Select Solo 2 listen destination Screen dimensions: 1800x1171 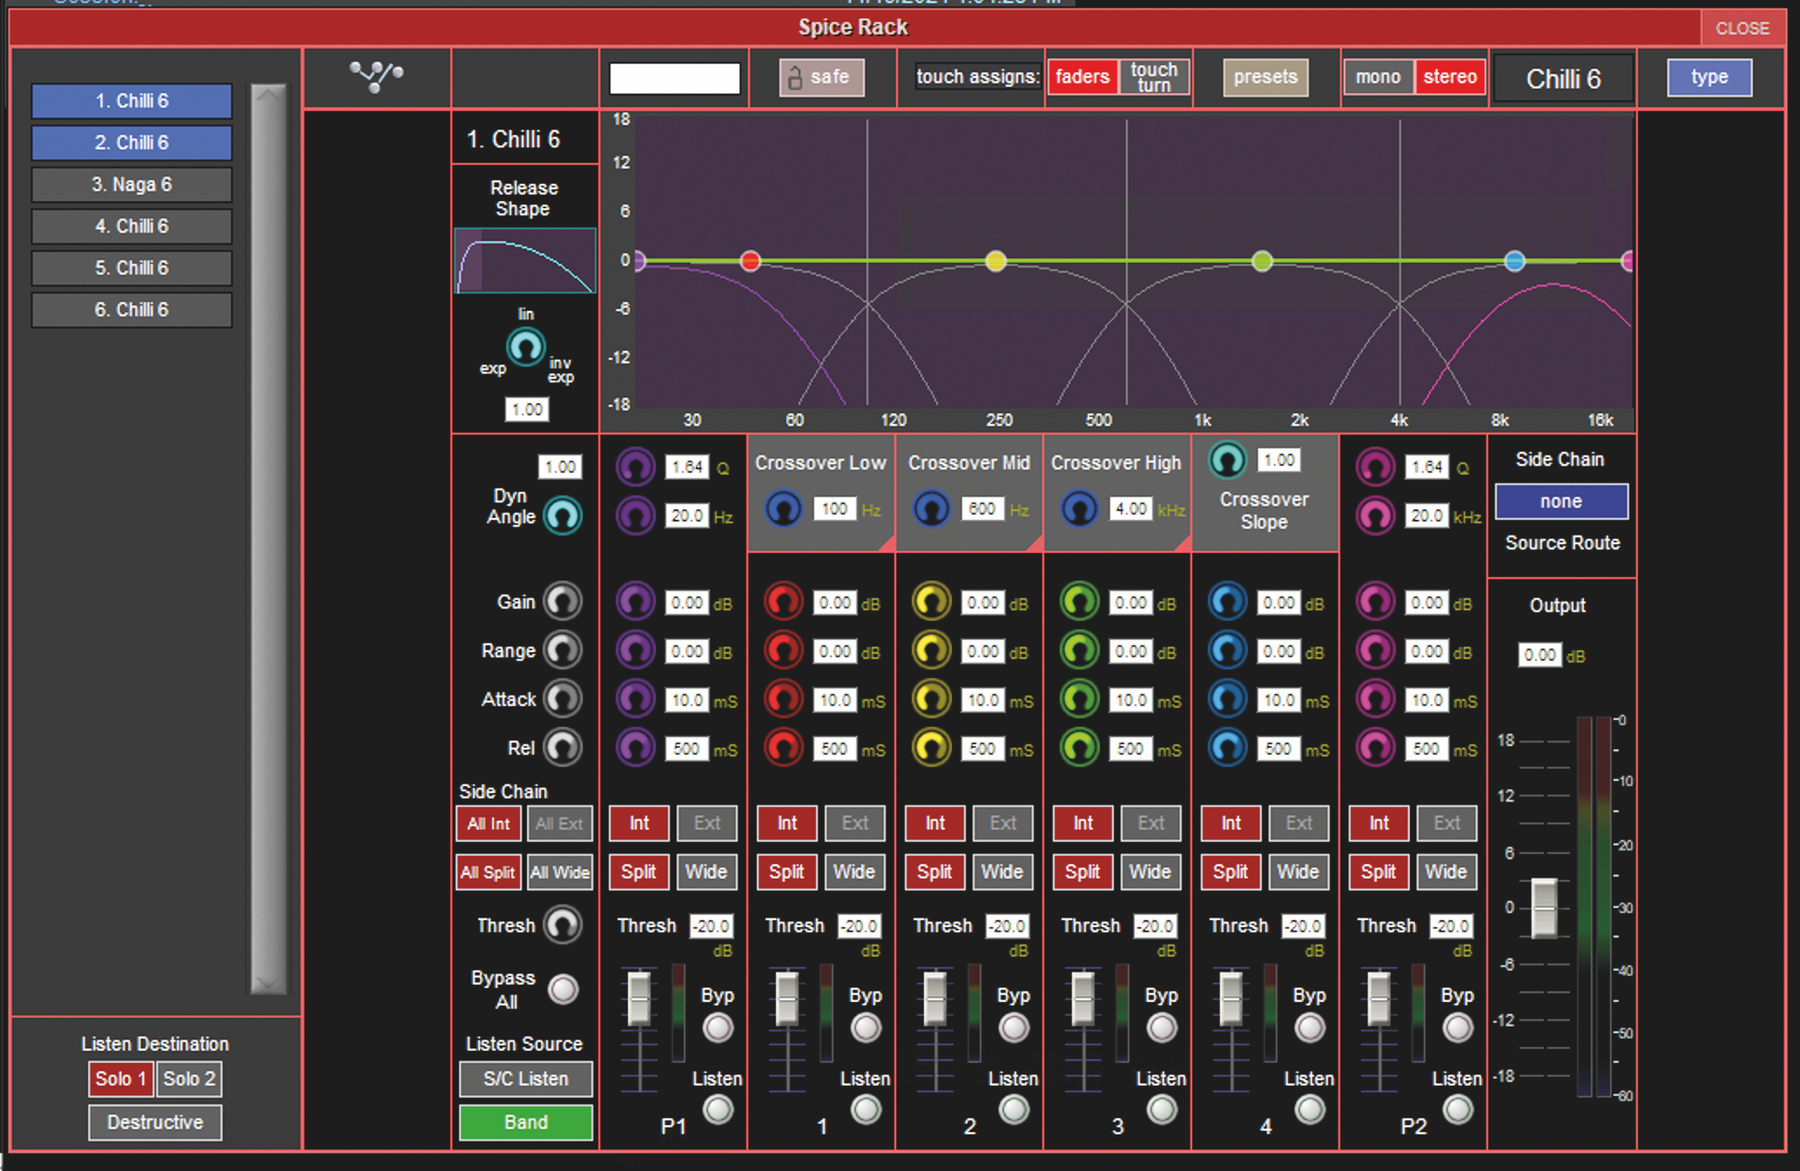coord(189,1079)
